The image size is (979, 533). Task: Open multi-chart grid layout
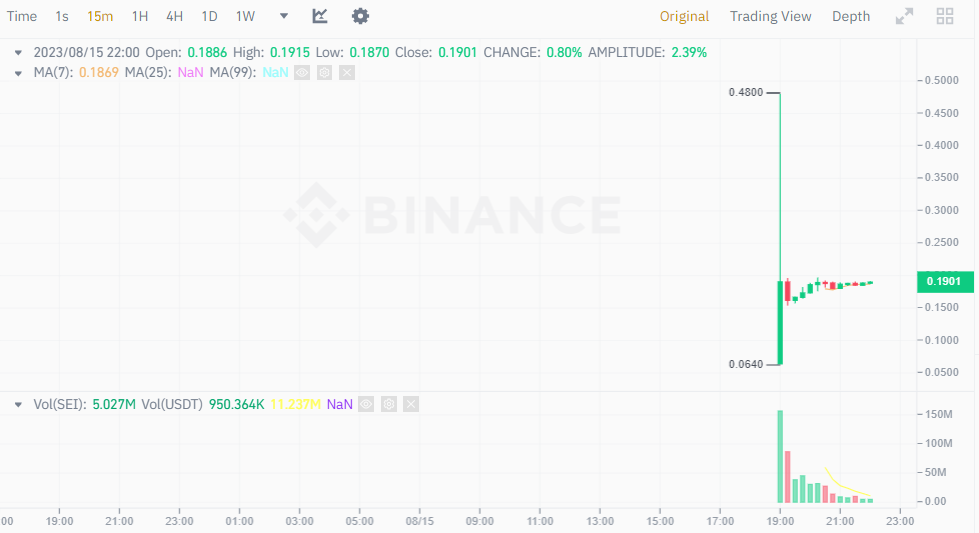(x=945, y=16)
